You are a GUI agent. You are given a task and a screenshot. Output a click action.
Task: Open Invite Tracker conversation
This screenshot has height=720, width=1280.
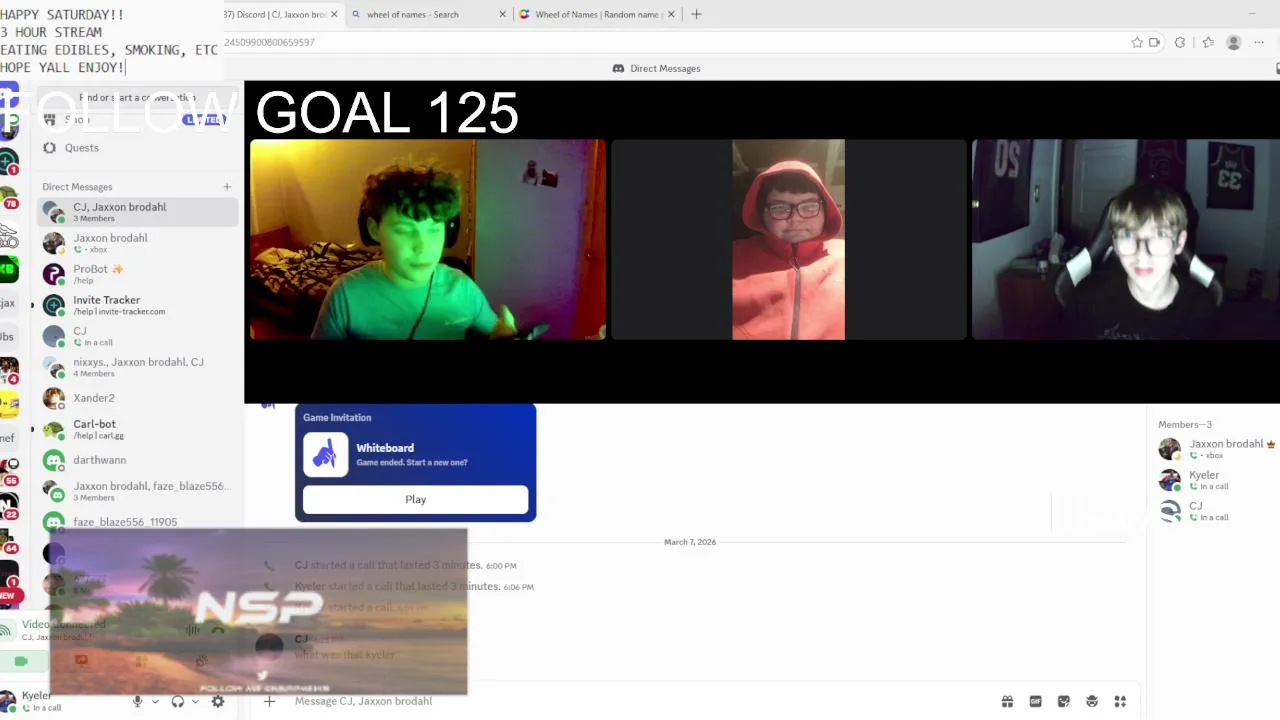(x=139, y=304)
